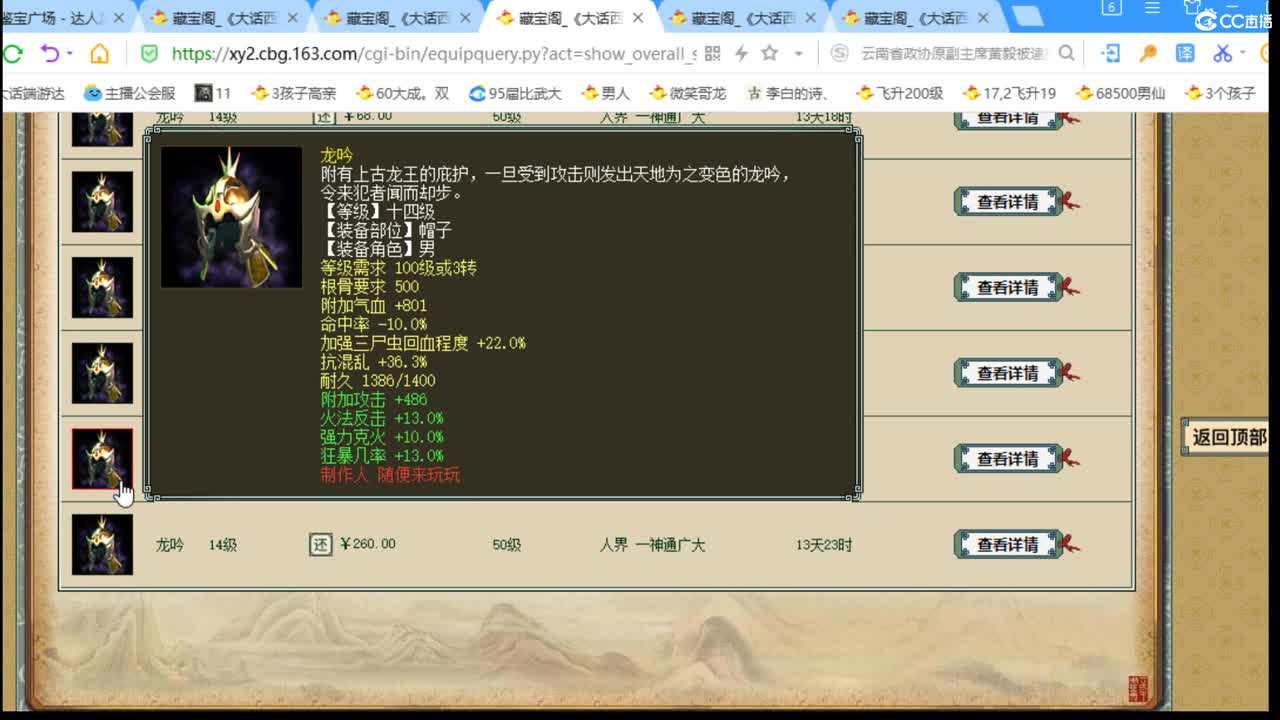Click 根骨要求 500 line
Viewport: 1280px width, 720px height.
click(x=370, y=287)
